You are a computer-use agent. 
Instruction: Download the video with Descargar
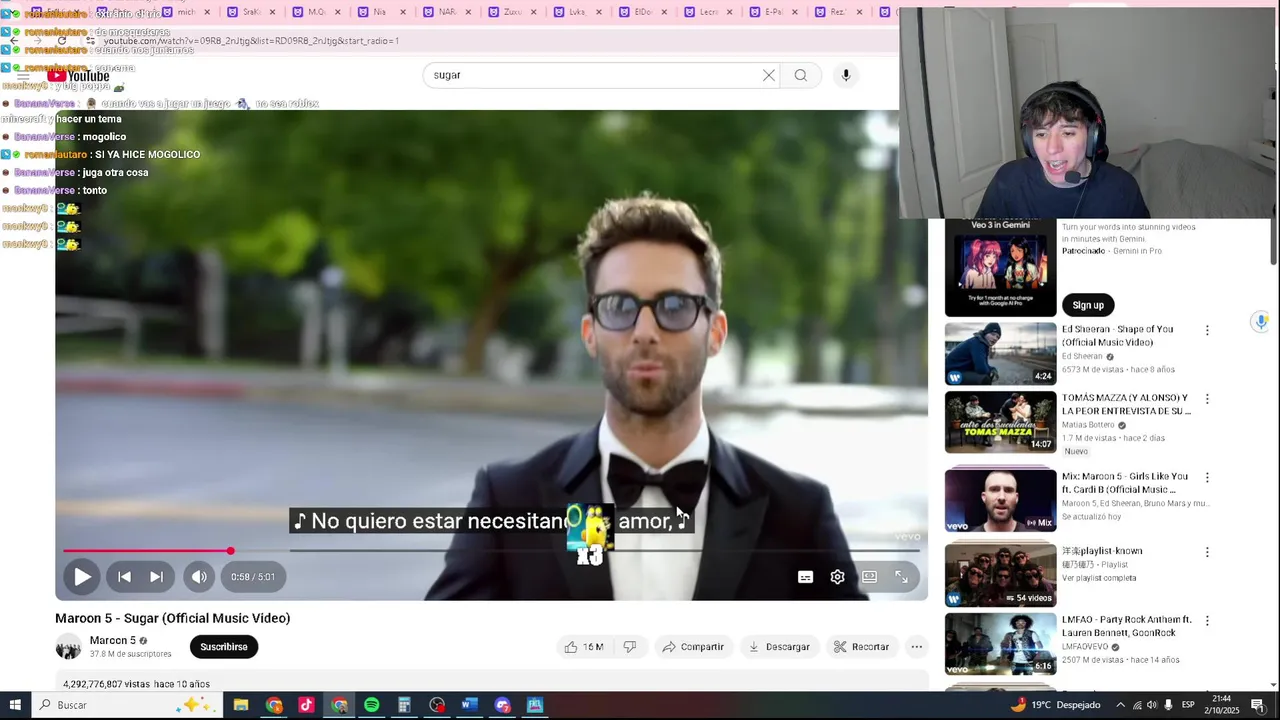(x=779, y=647)
